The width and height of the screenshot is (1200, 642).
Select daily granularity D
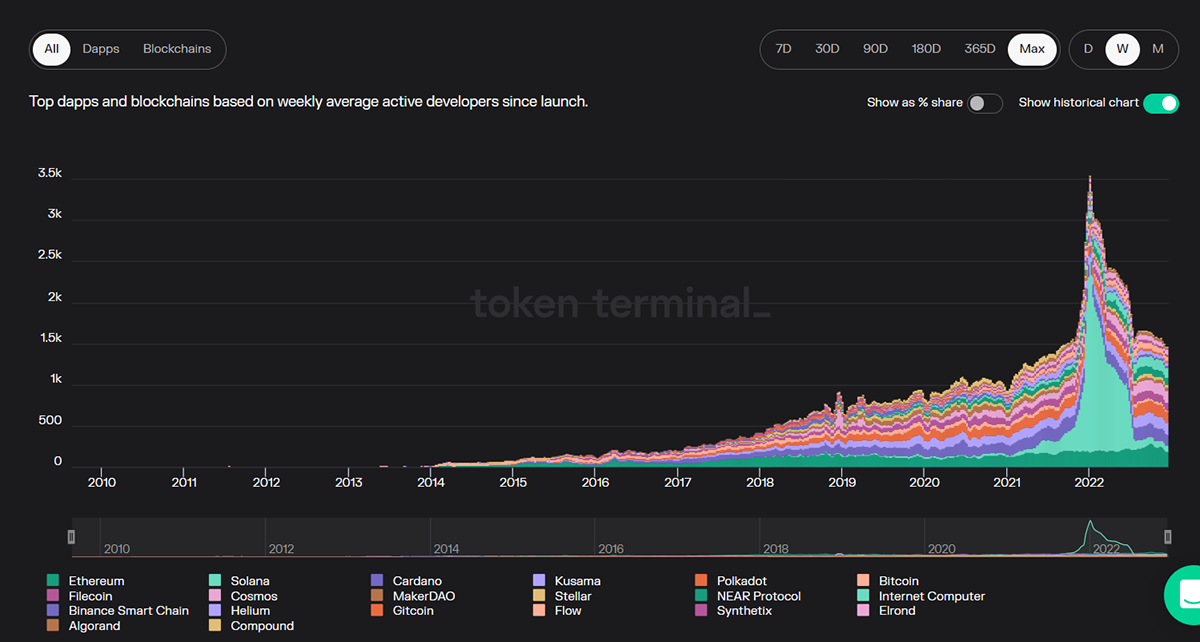(x=1088, y=49)
